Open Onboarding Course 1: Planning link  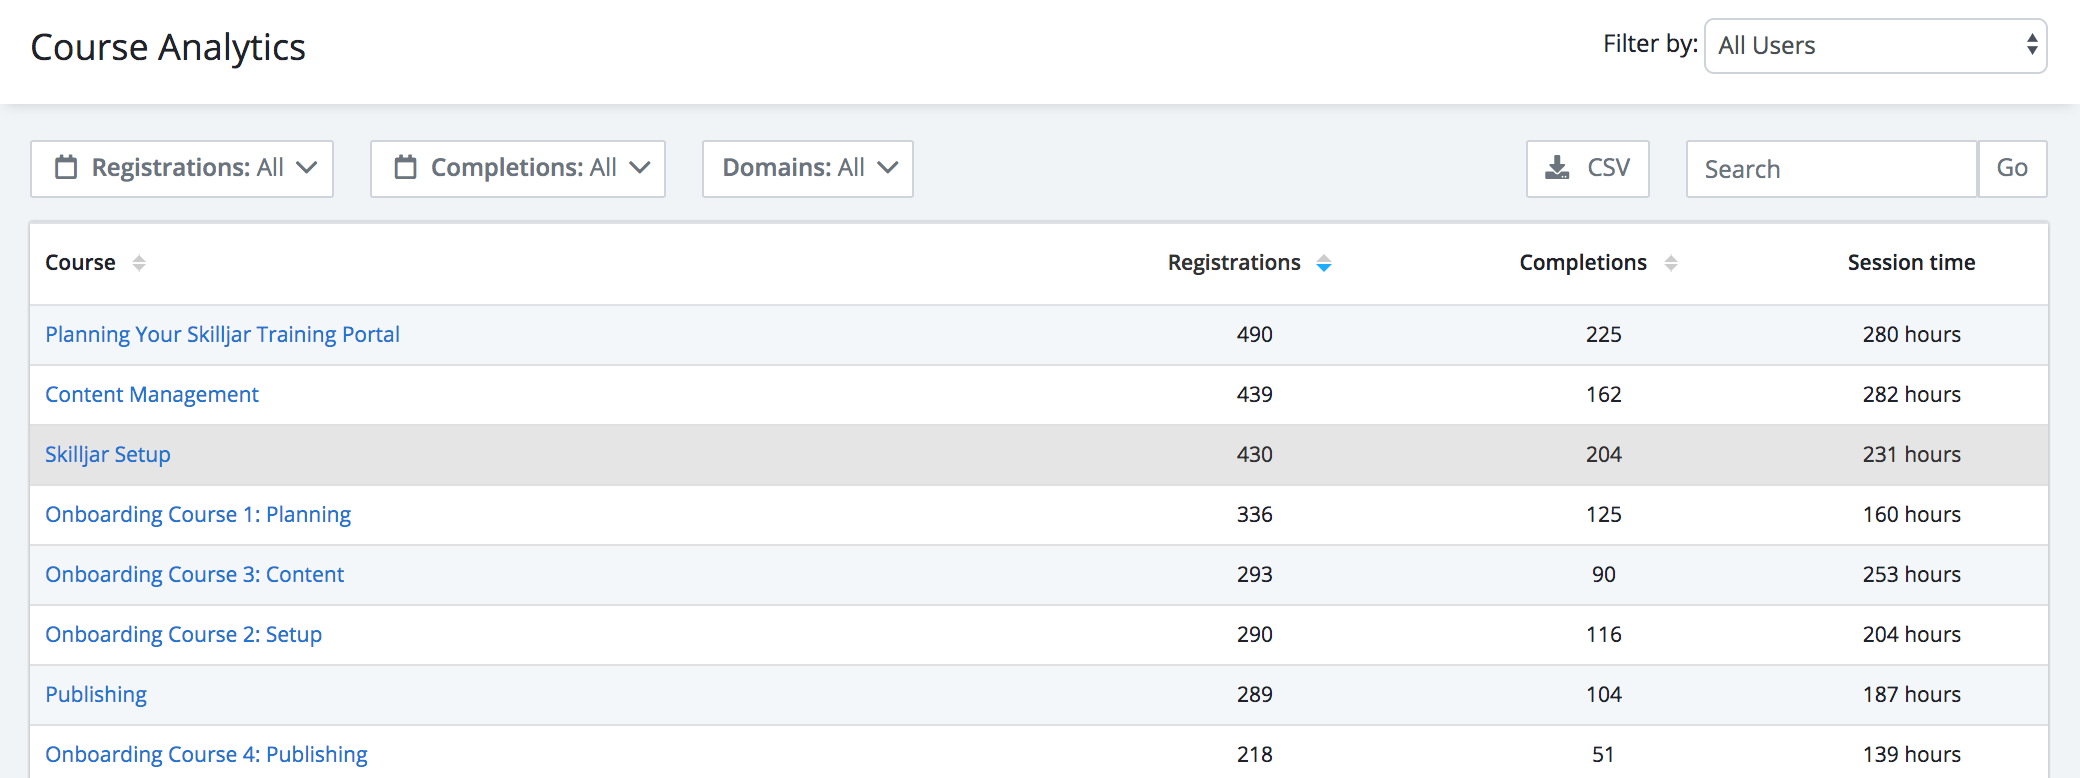[198, 514]
